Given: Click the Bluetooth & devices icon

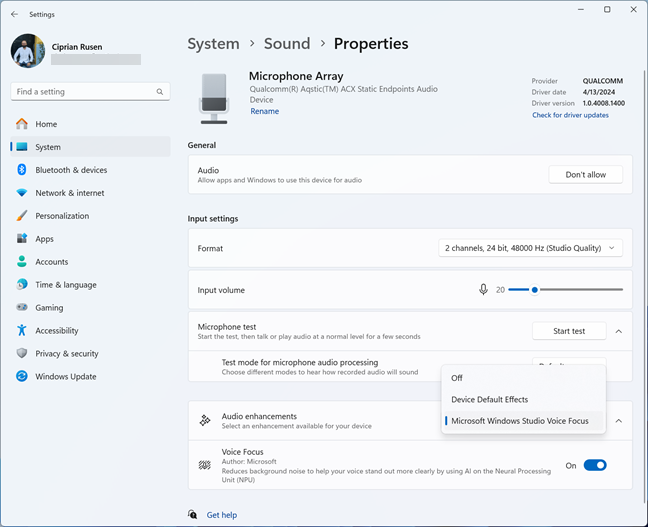Looking at the screenshot, I should tap(21, 169).
